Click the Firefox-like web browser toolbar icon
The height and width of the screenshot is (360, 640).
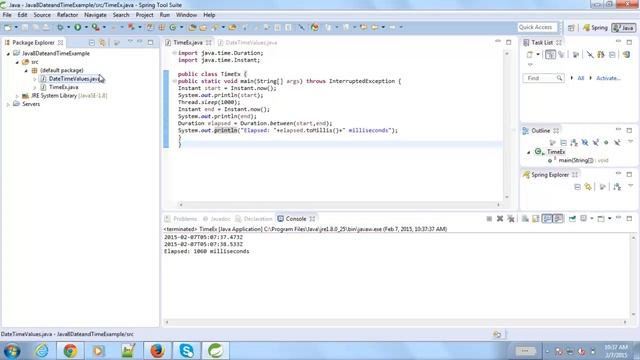[315, 27]
